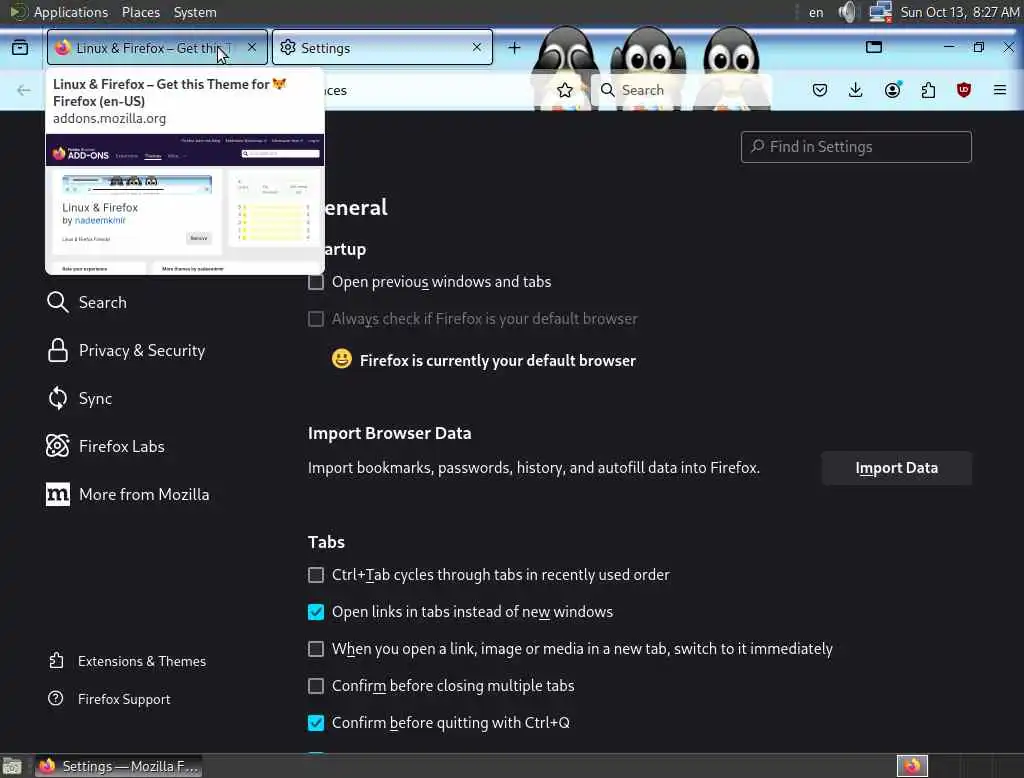
Task: Enable Open previous windows and tabs
Action: pos(316,282)
